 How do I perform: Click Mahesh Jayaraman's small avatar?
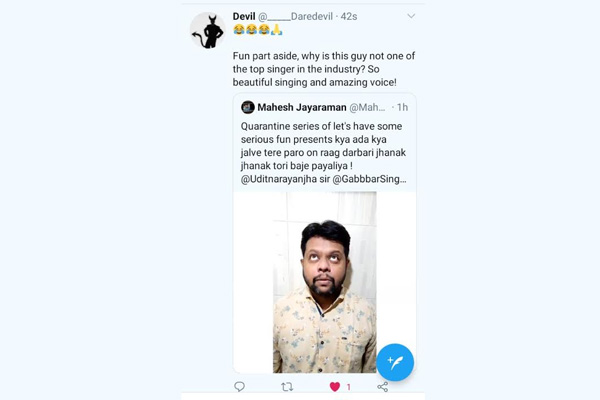click(248, 107)
